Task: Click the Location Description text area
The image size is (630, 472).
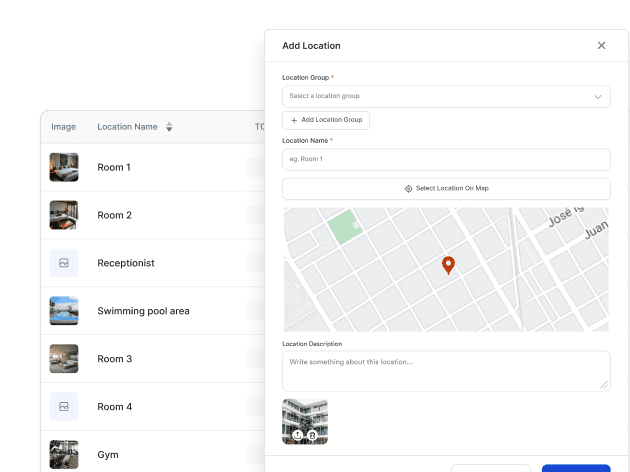Action: click(445, 370)
